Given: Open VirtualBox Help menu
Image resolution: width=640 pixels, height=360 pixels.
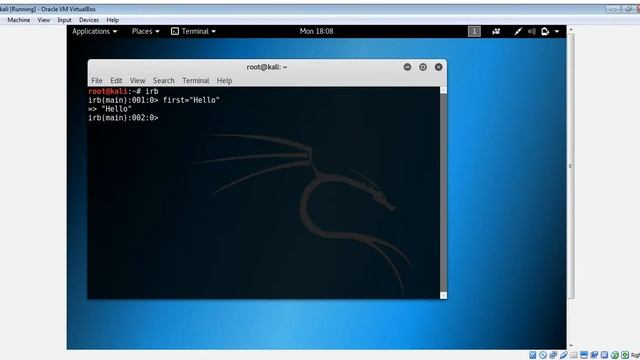Looking at the screenshot, I should click(113, 20).
